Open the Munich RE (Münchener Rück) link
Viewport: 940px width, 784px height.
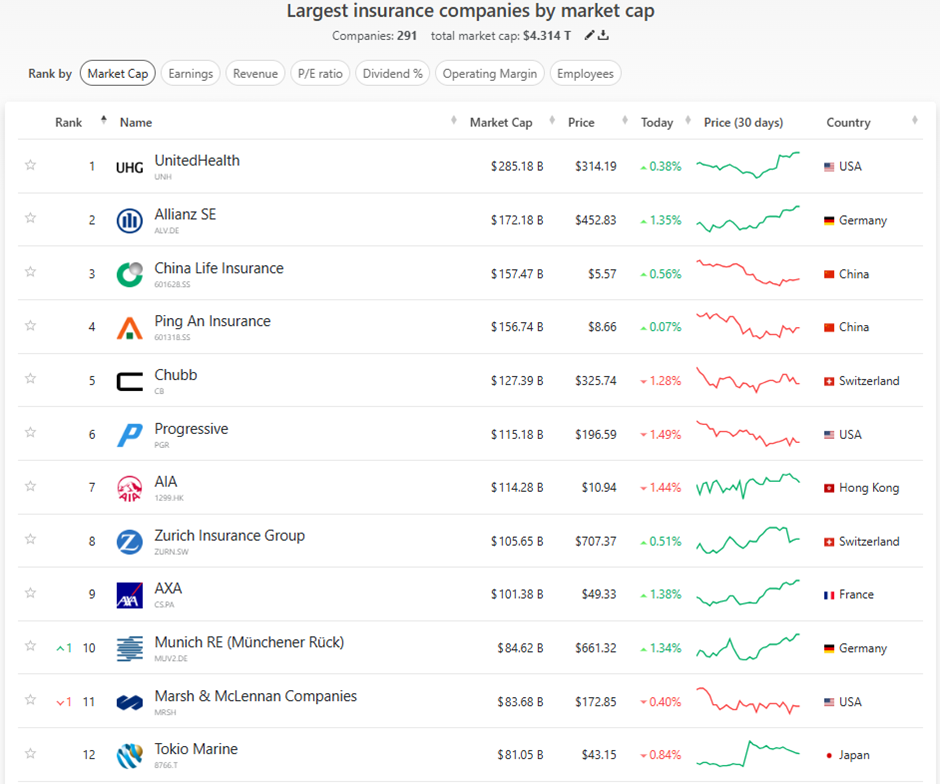[249, 643]
